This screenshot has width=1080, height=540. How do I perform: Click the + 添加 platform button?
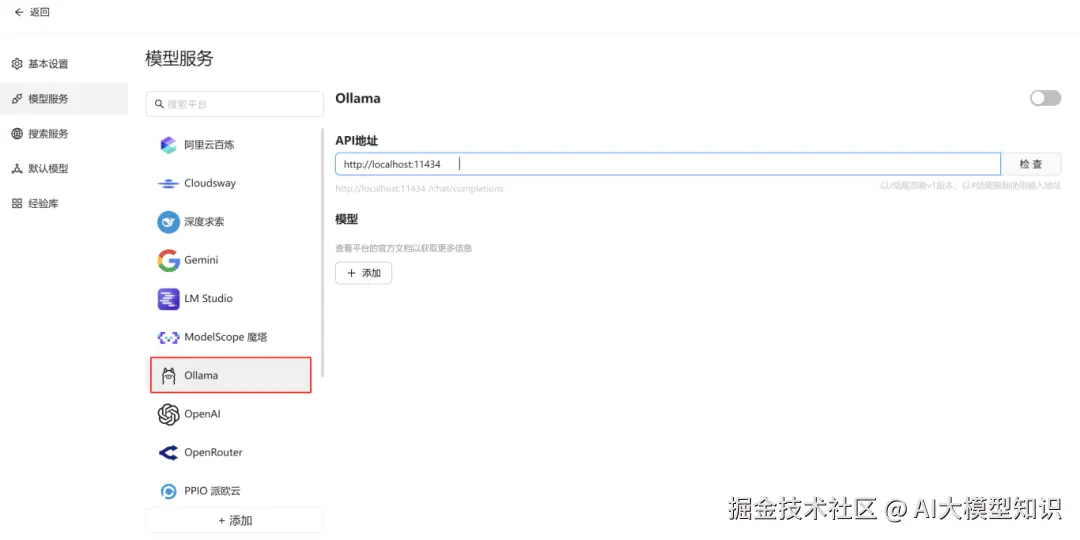click(234, 520)
